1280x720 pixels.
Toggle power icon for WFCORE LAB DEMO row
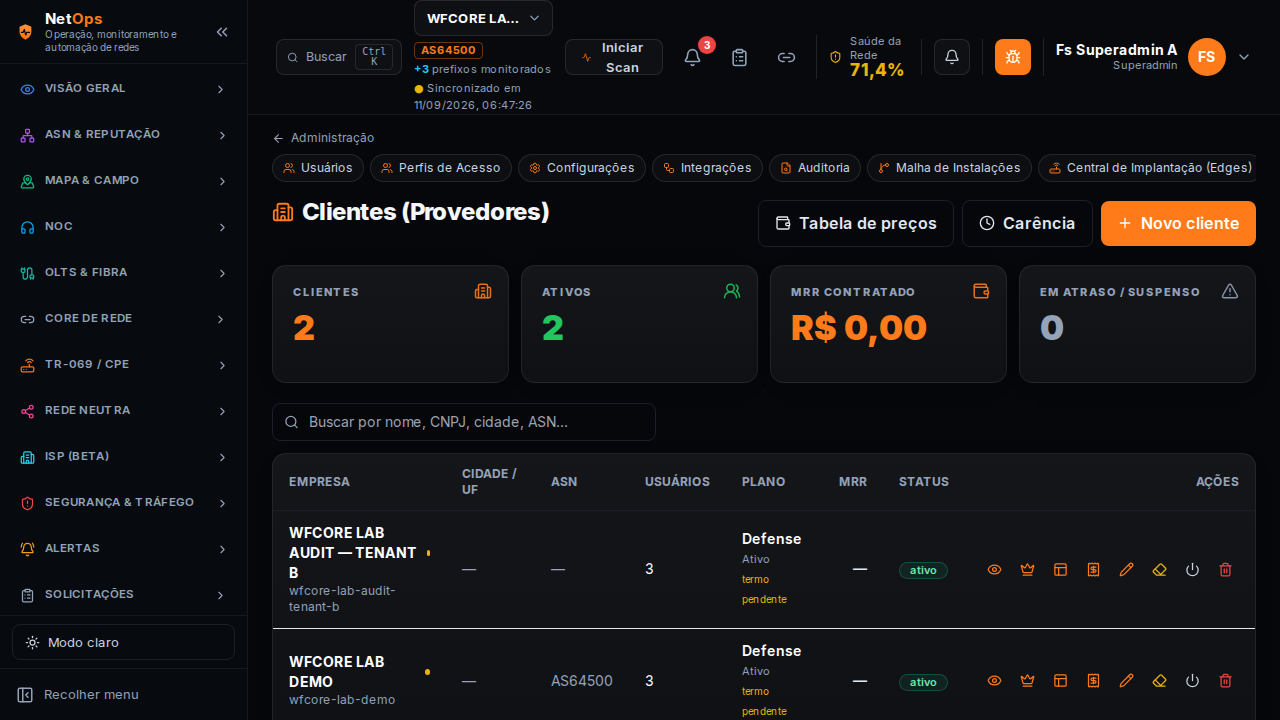pyautogui.click(x=1192, y=680)
